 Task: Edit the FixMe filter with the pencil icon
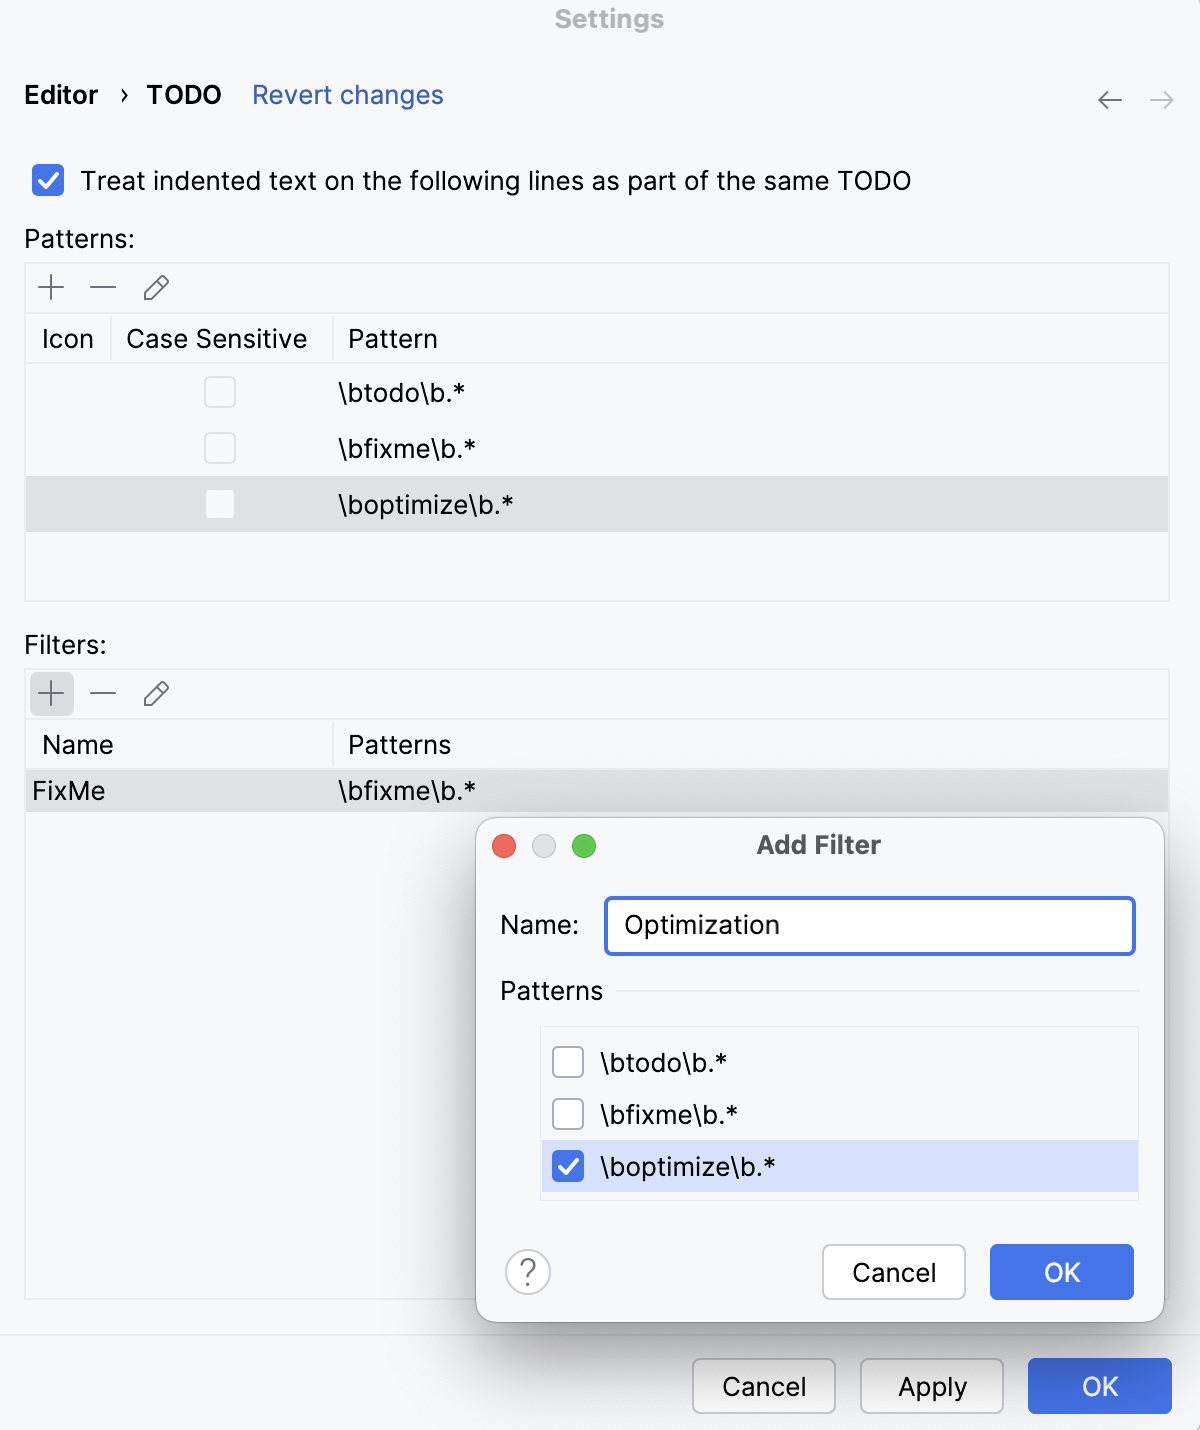pos(156,693)
